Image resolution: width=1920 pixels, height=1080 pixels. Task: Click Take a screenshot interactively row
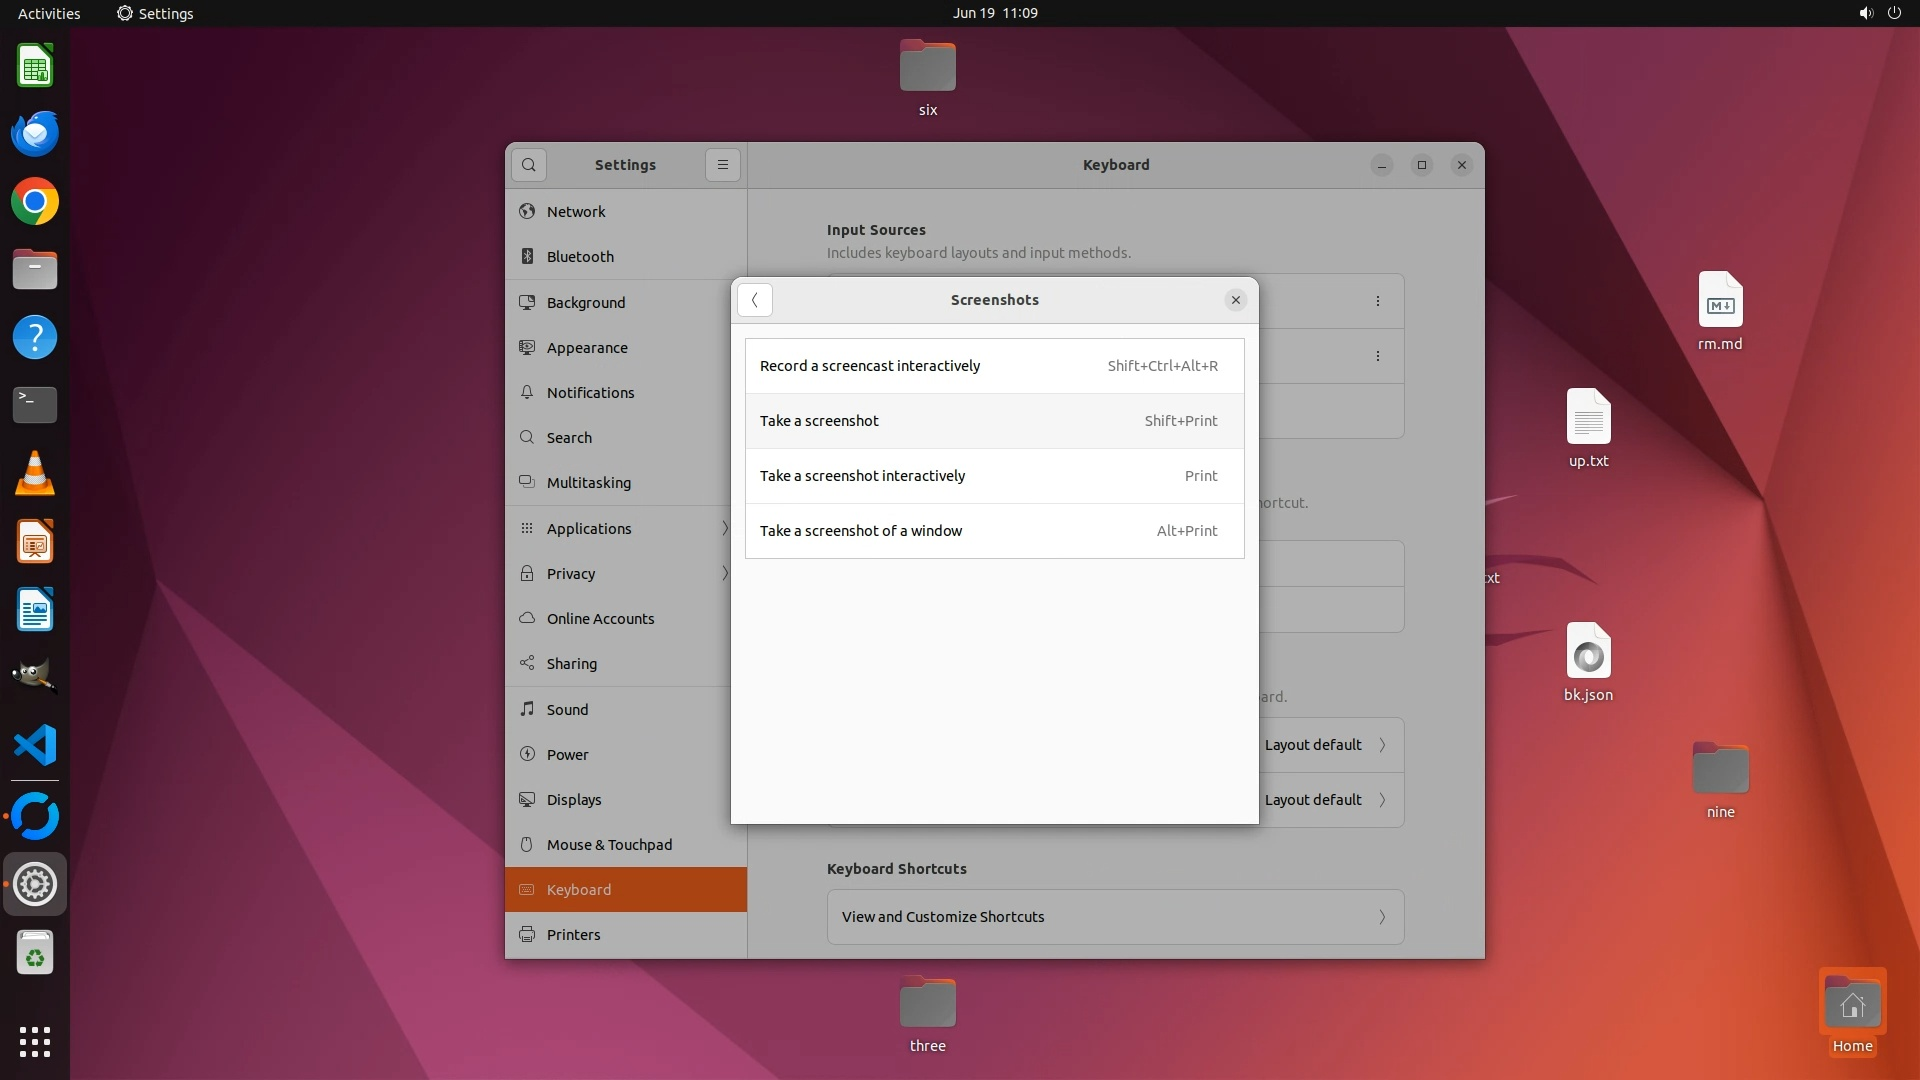pos(994,476)
